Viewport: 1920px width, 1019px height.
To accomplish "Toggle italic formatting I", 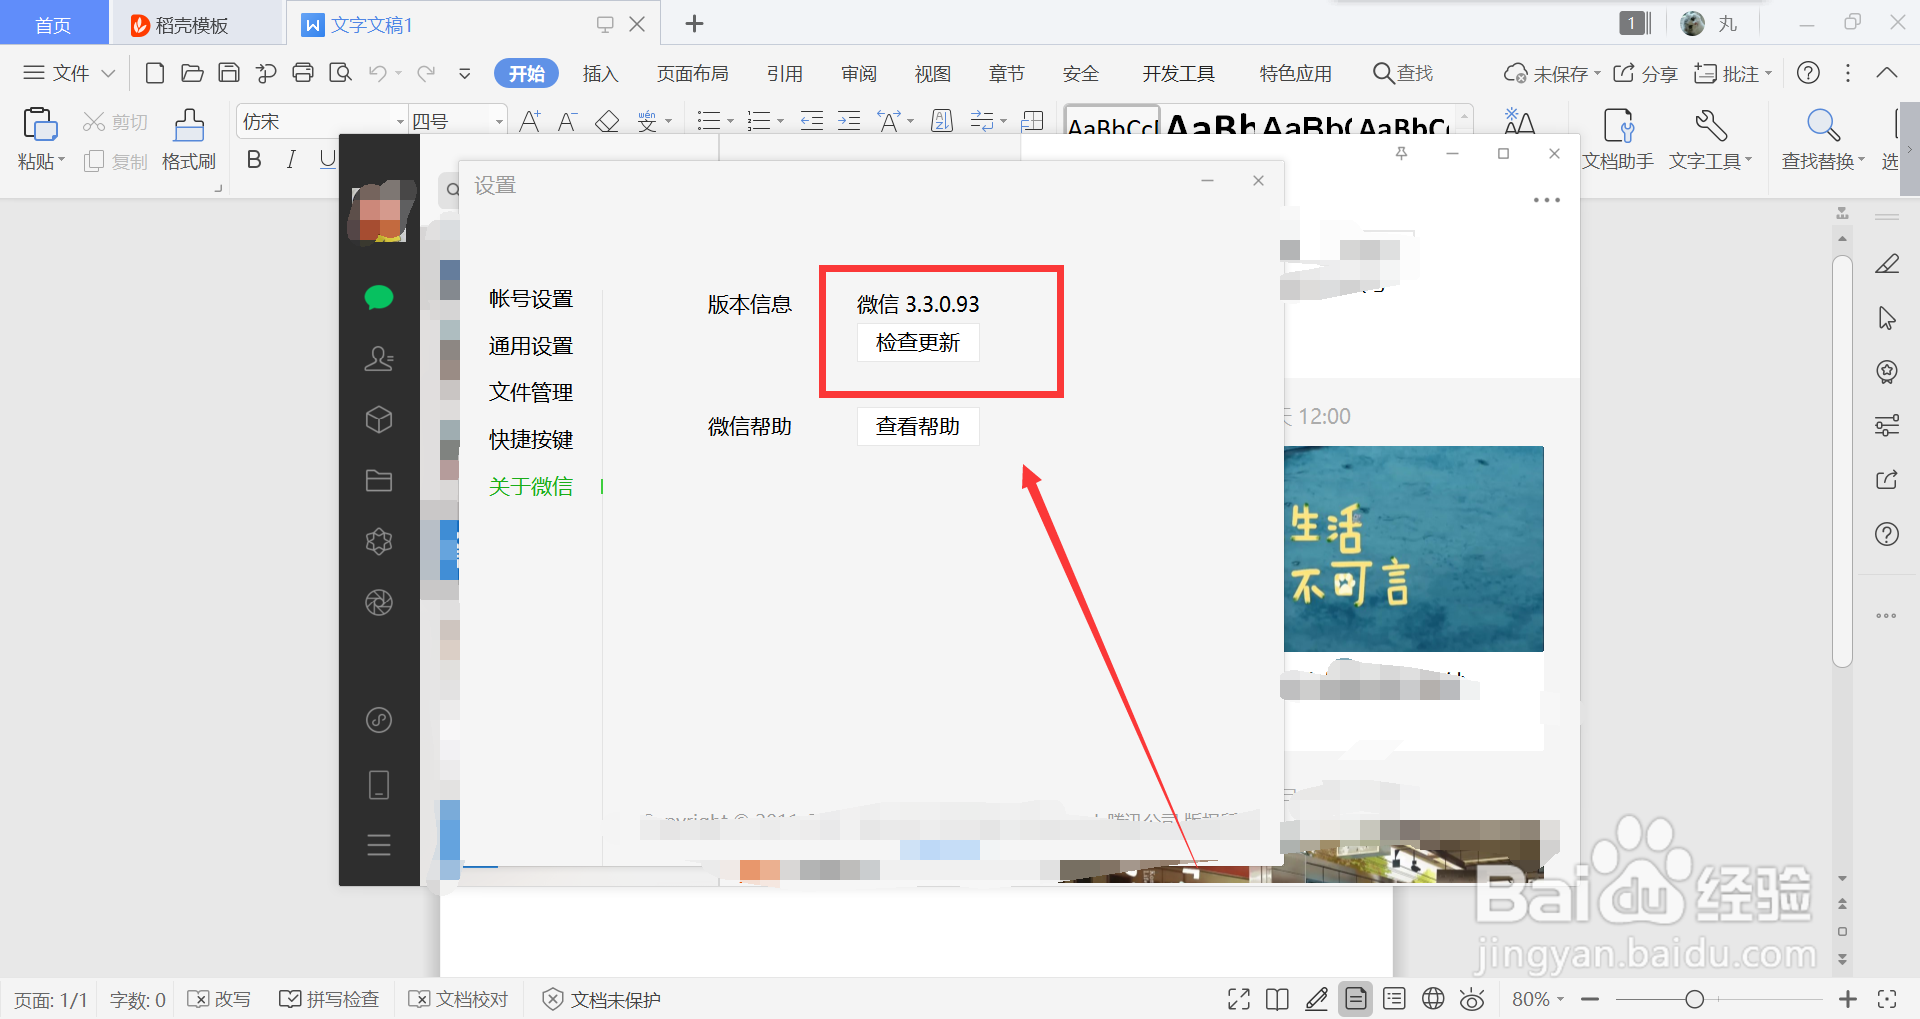I will coord(291,159).
